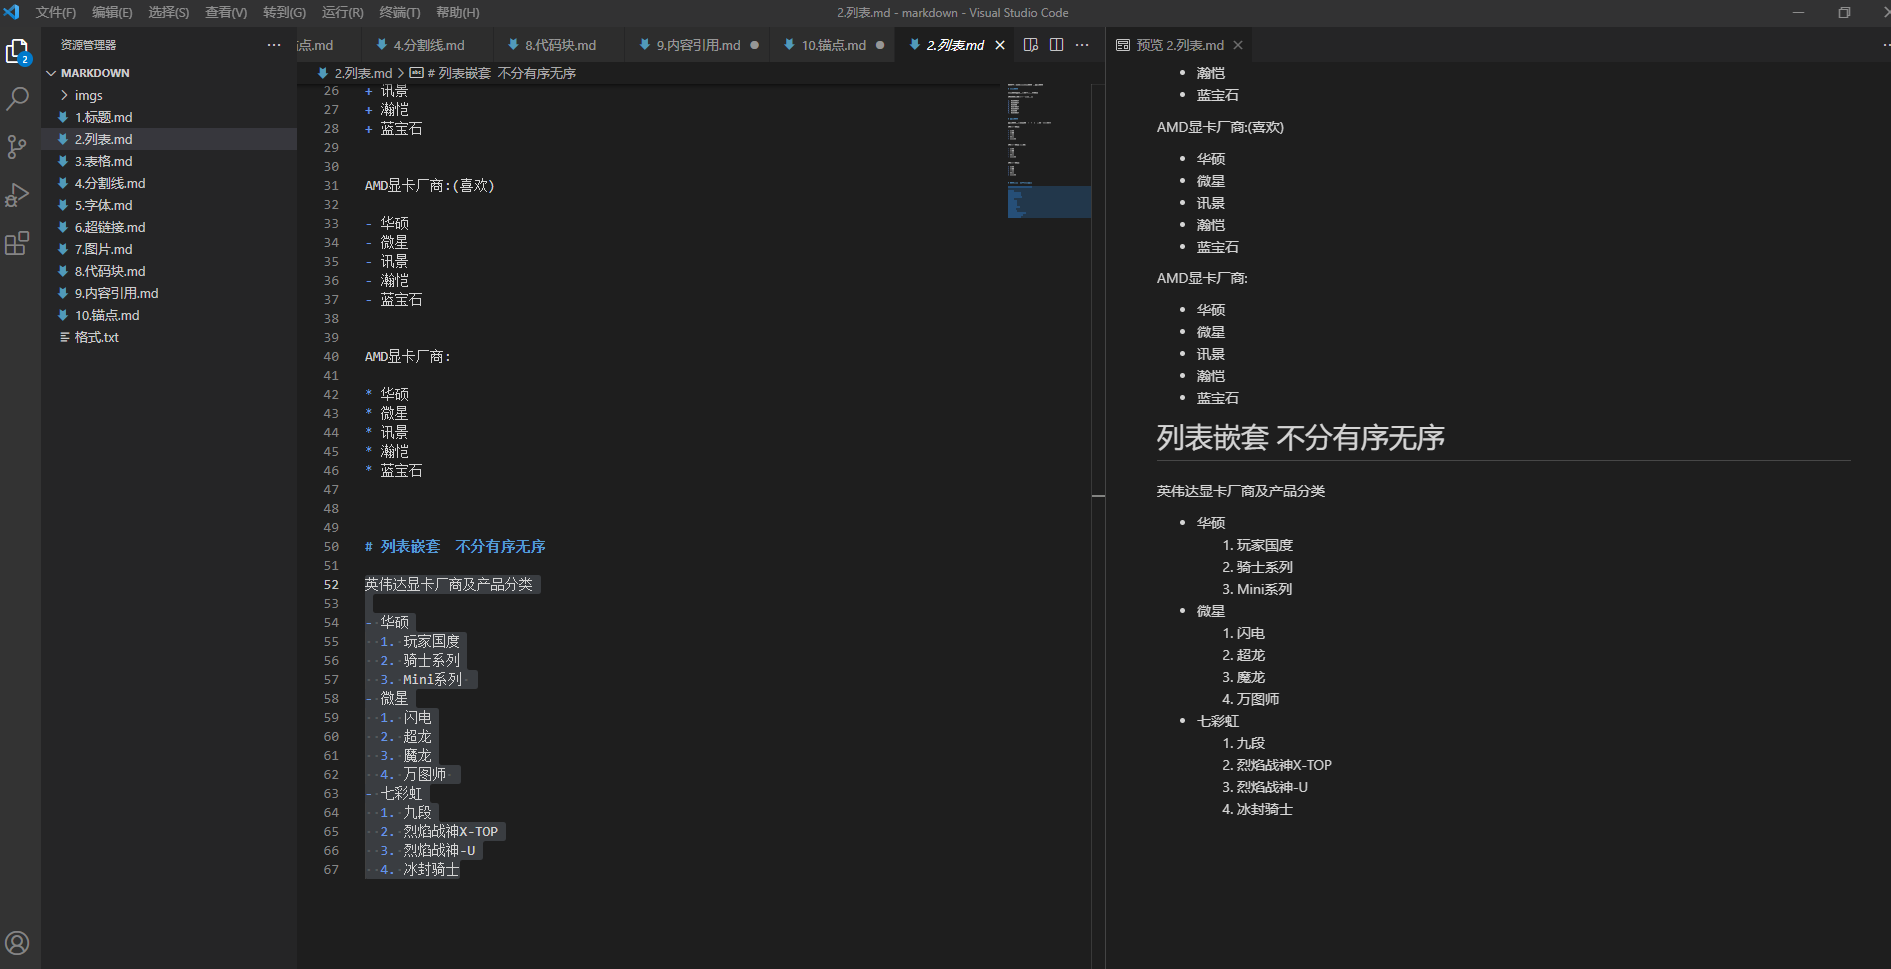Place cursor on heading line 50
Image resolution: width=1891 pixels, height=969 pixels.
point(455,547)
